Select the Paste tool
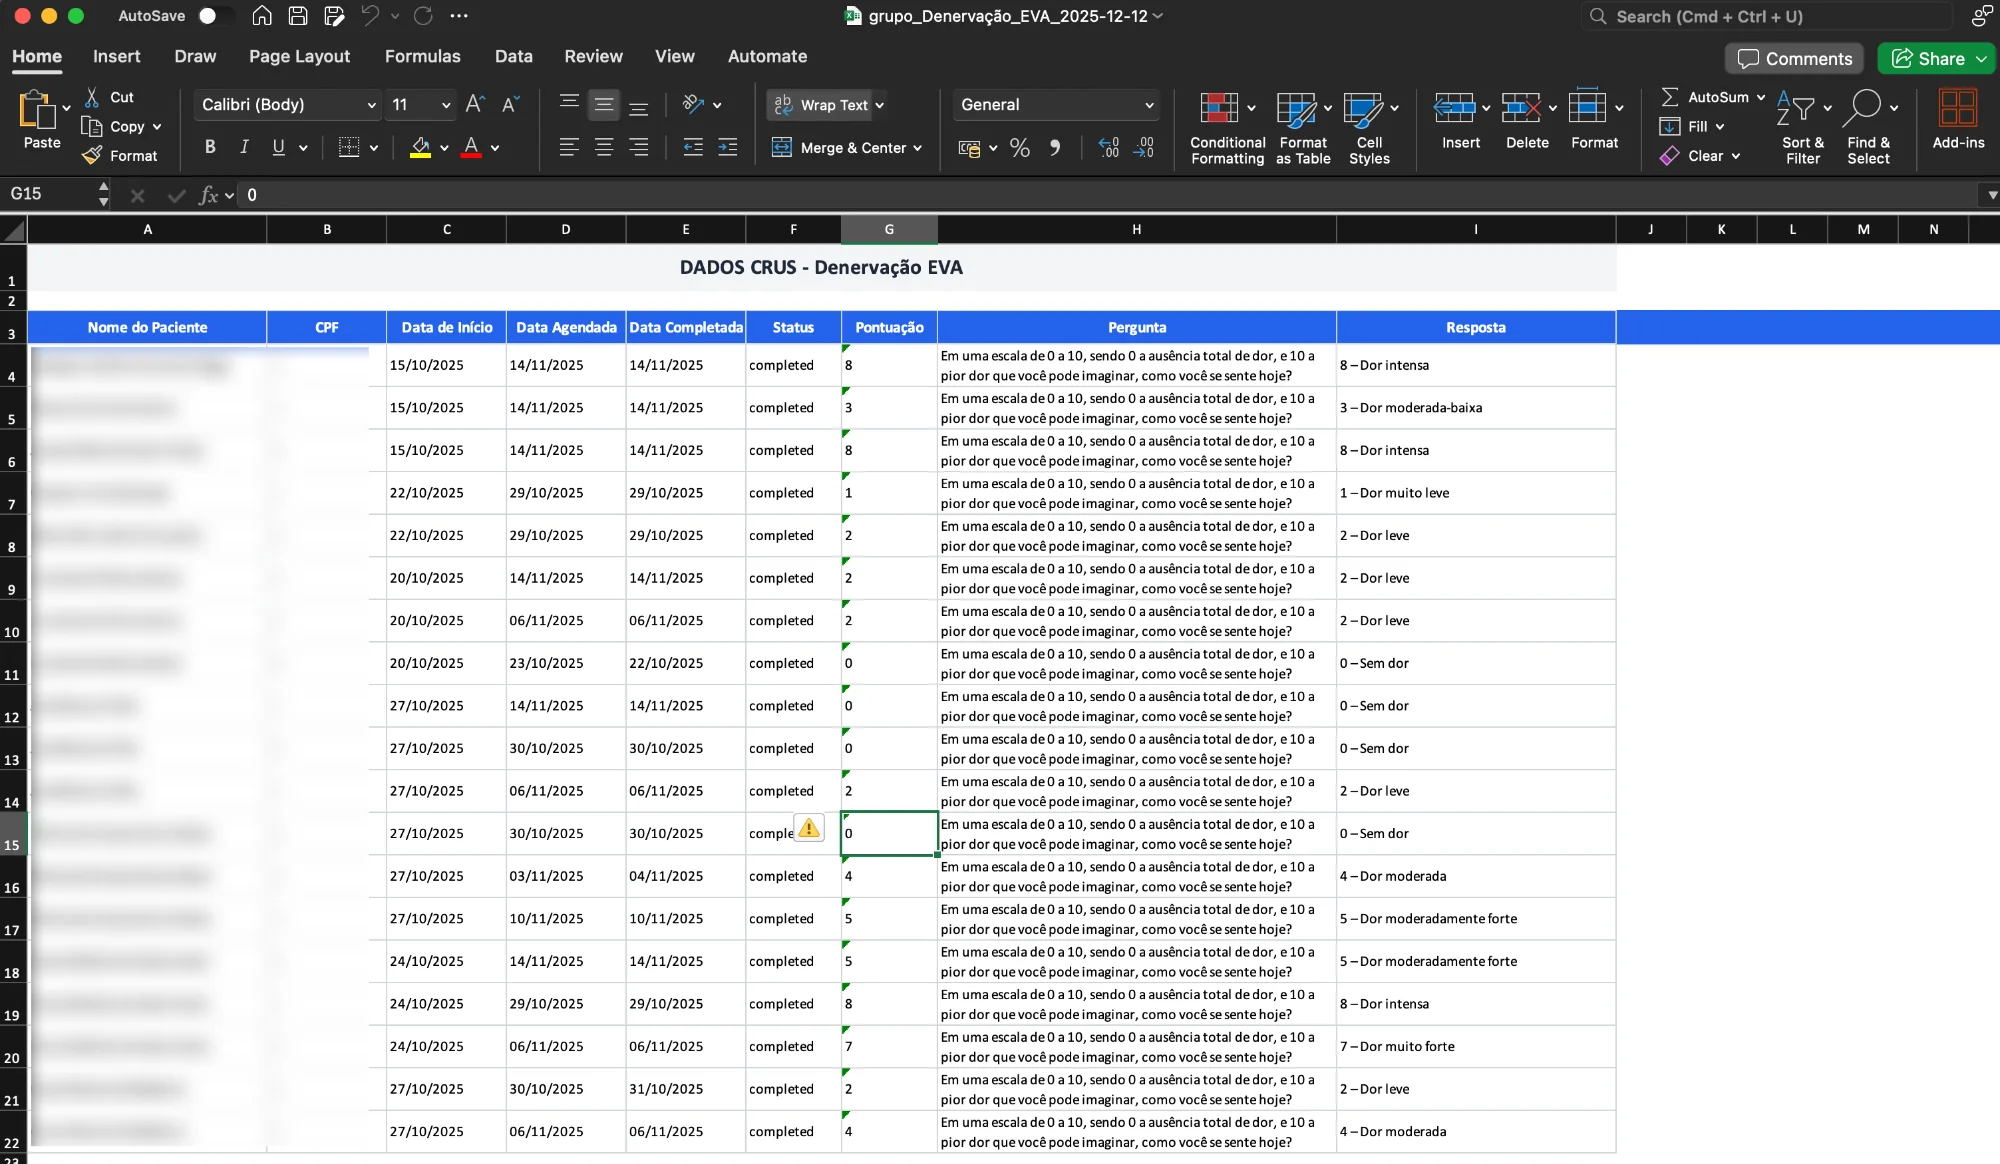2000x1164 pixels. click(x=40, y=120)
